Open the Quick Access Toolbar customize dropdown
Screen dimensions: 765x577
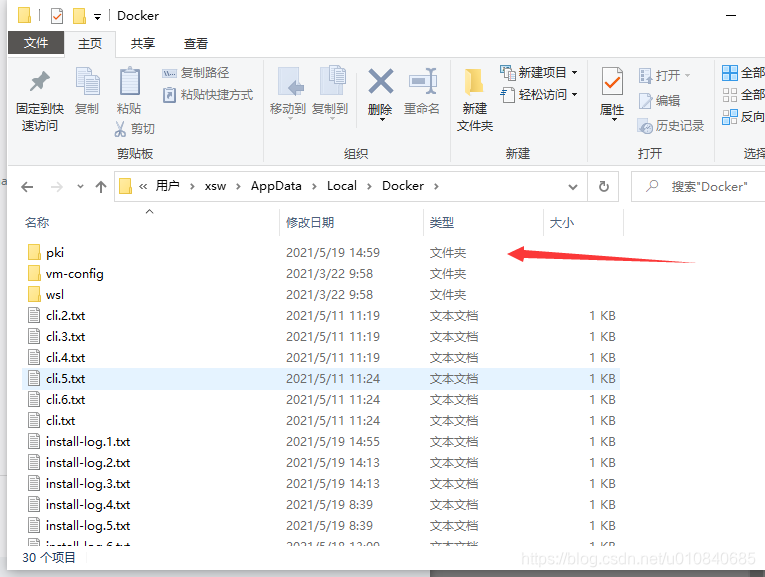(x=98, y=17)
